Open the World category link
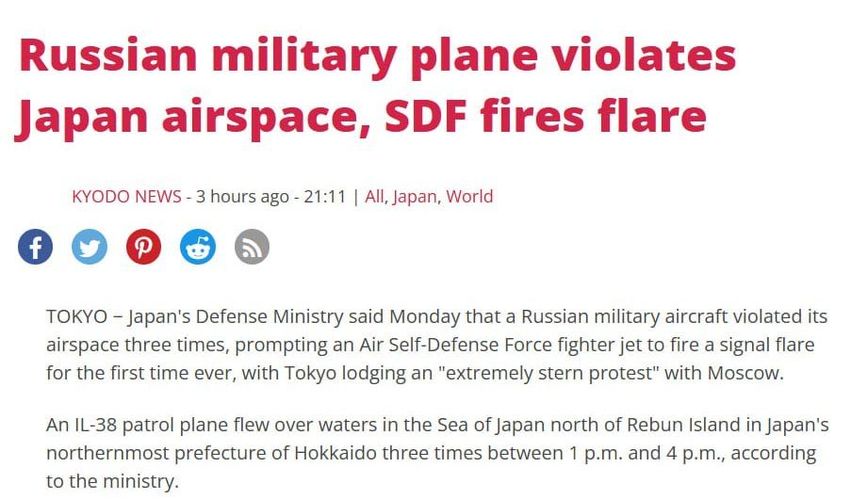The width and height of the screenshot is (851, 500). tap(469, 196)
